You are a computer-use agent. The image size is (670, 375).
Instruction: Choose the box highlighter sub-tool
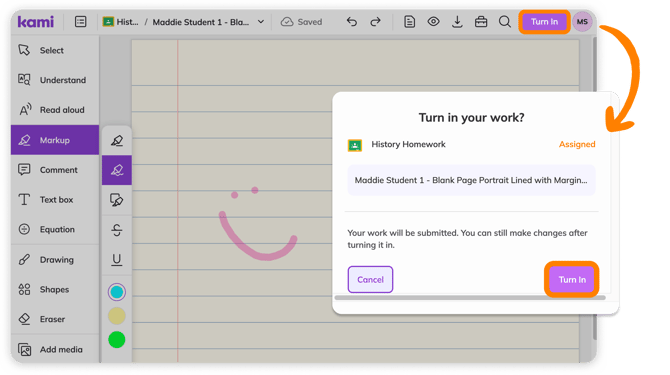tap(117, 200)
